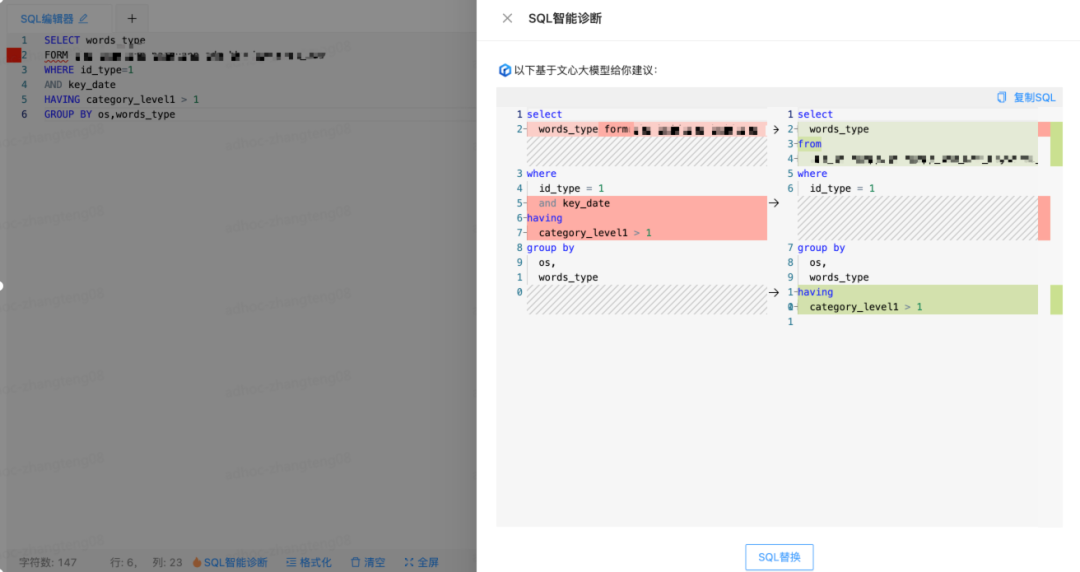Click the red marker in diff overview ruler middle
This screenshot has width=1080, height=572.
point(1044,218)
